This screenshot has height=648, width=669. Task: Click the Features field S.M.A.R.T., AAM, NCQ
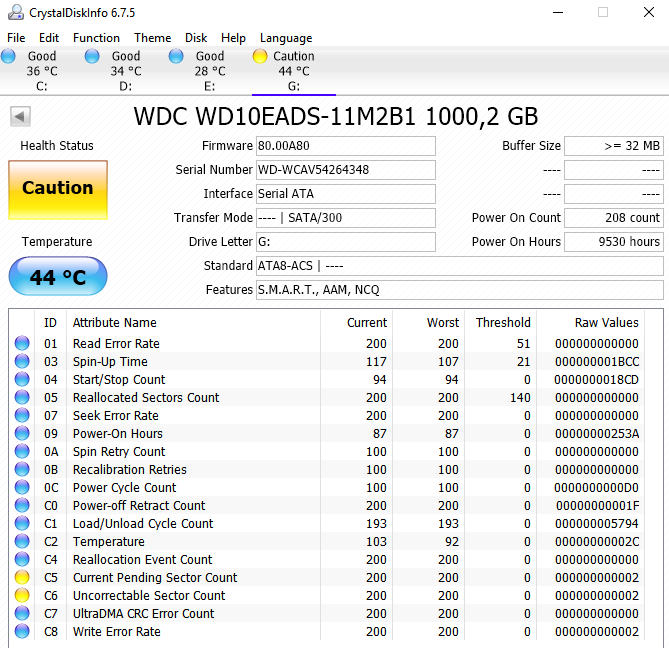460,290
